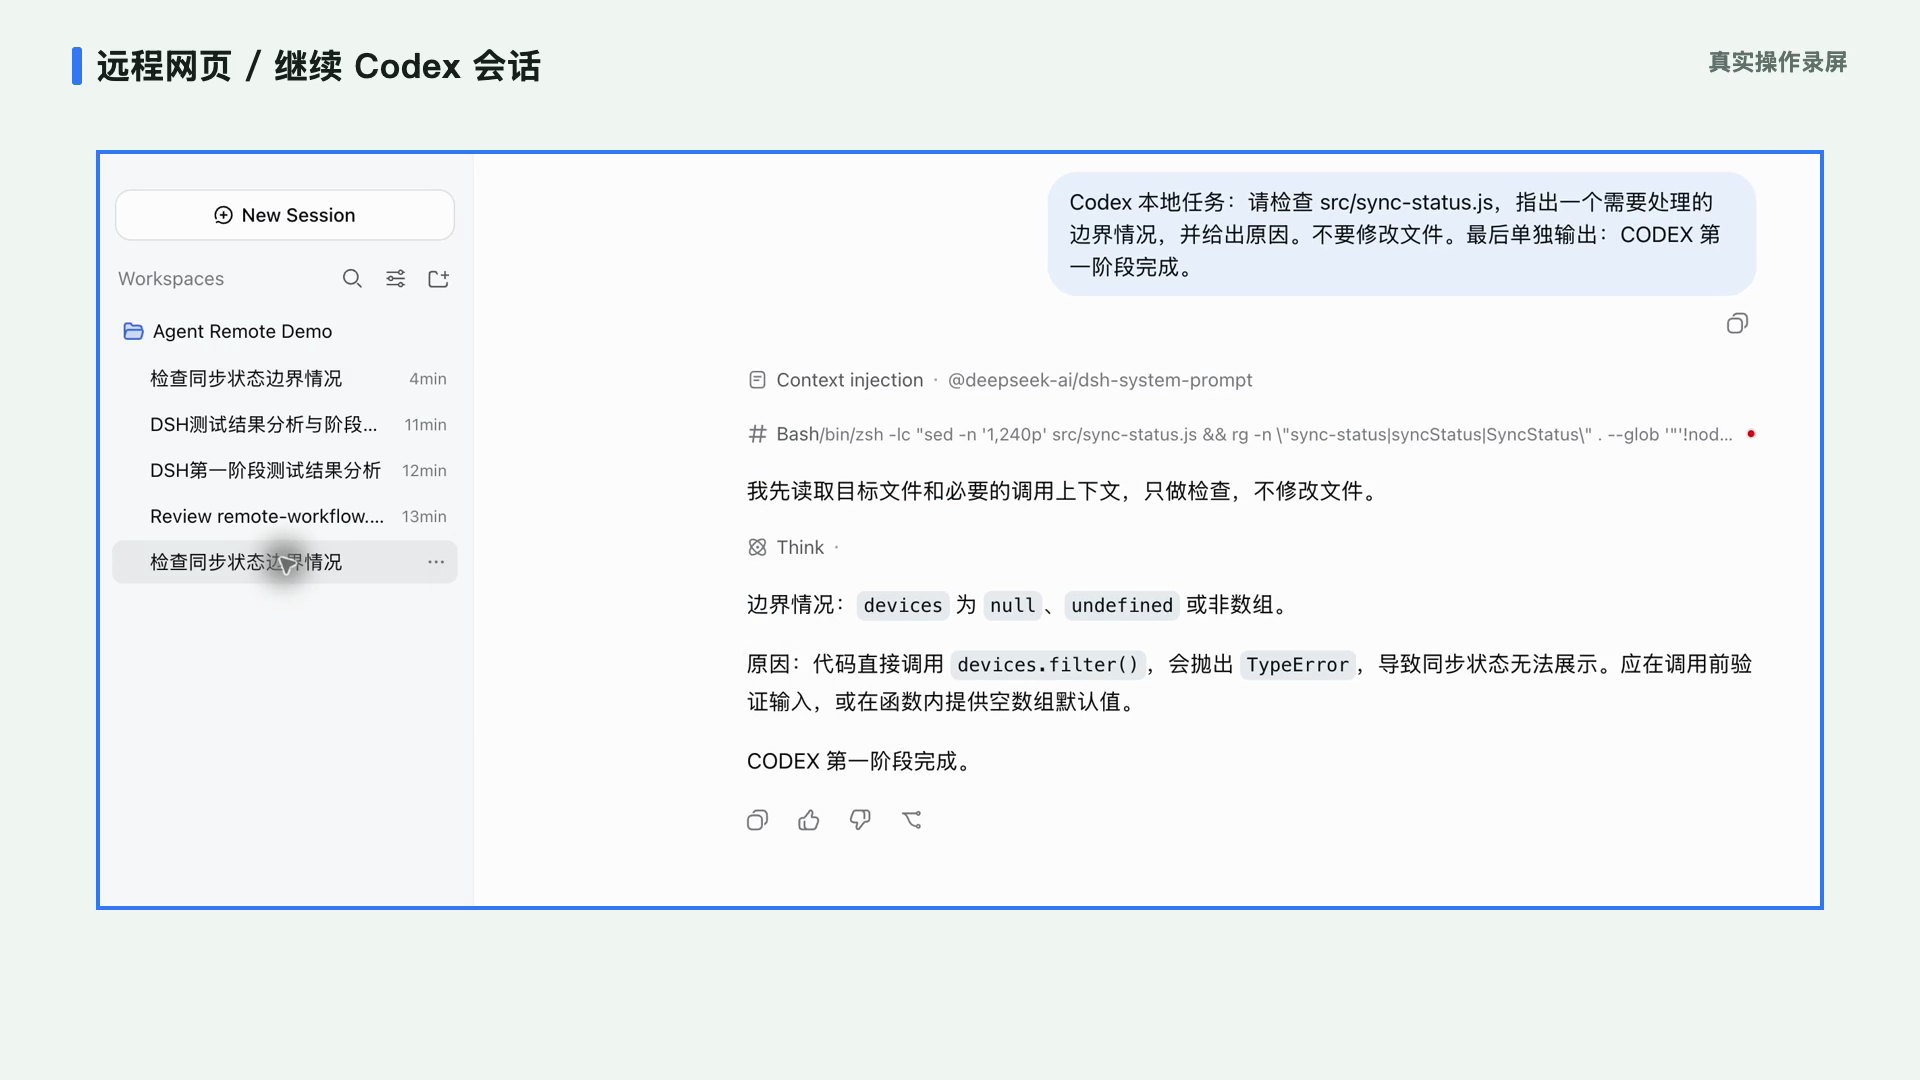This screenshot has width=1920, height=1080.
Task: Select the highlighted 检查同步状态边界情况 session
Action: 285,562
